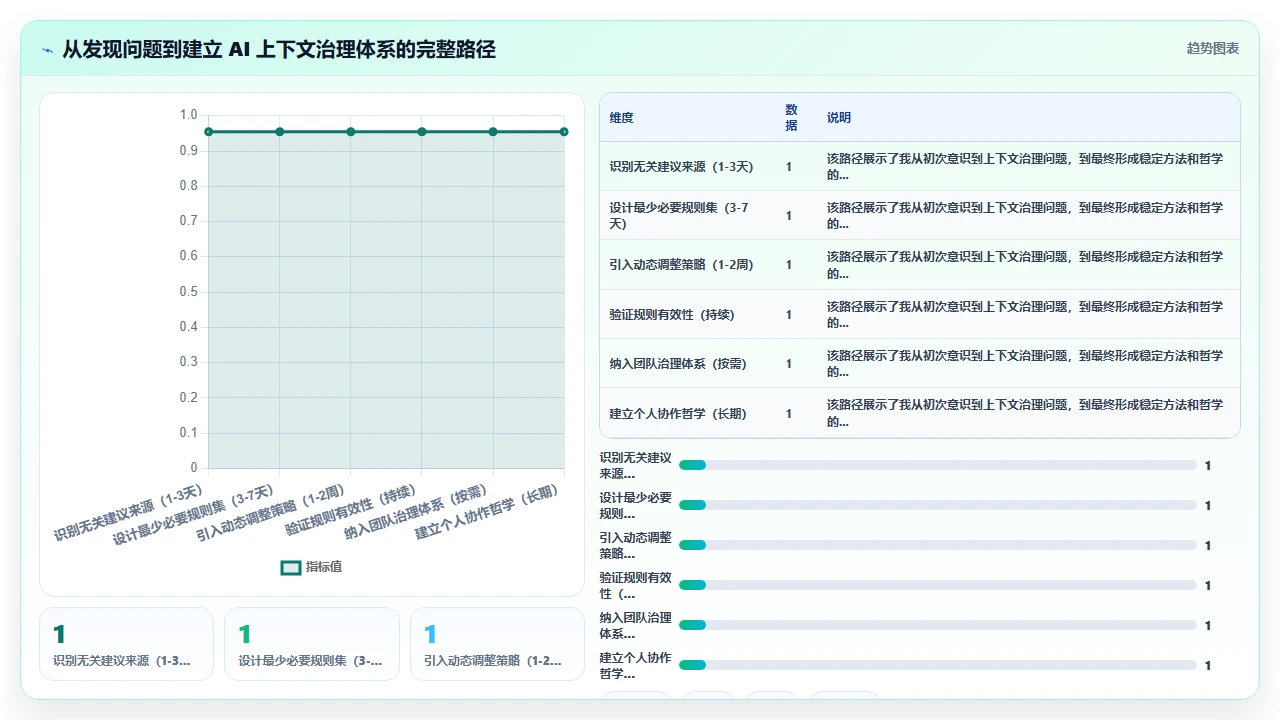Click chart x-axis label 验证规则有效性（持续）
The image size is (1280, 720).
(x=351, y=511)
